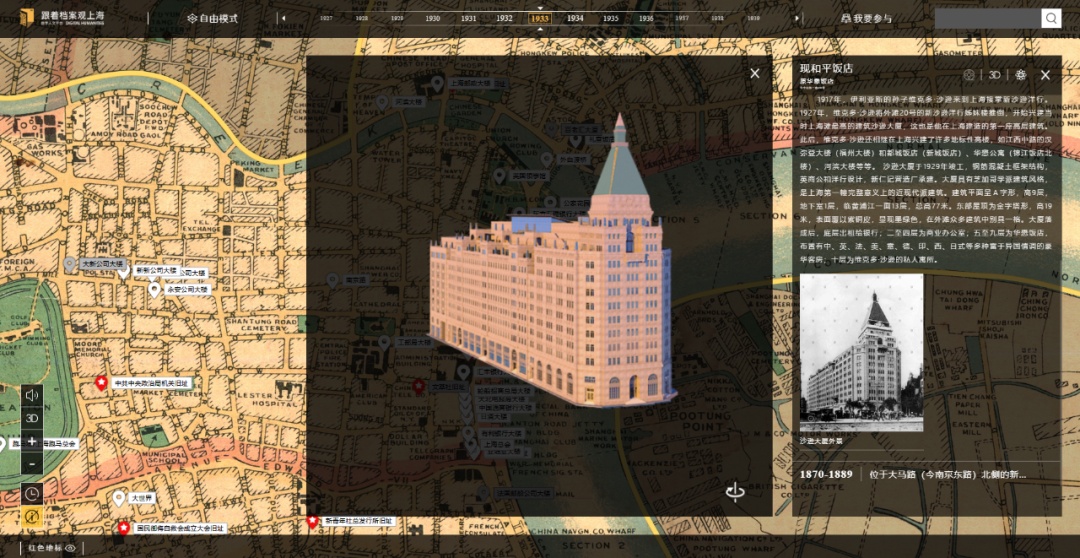Click the 永安公司大楼 map pin

154,289
